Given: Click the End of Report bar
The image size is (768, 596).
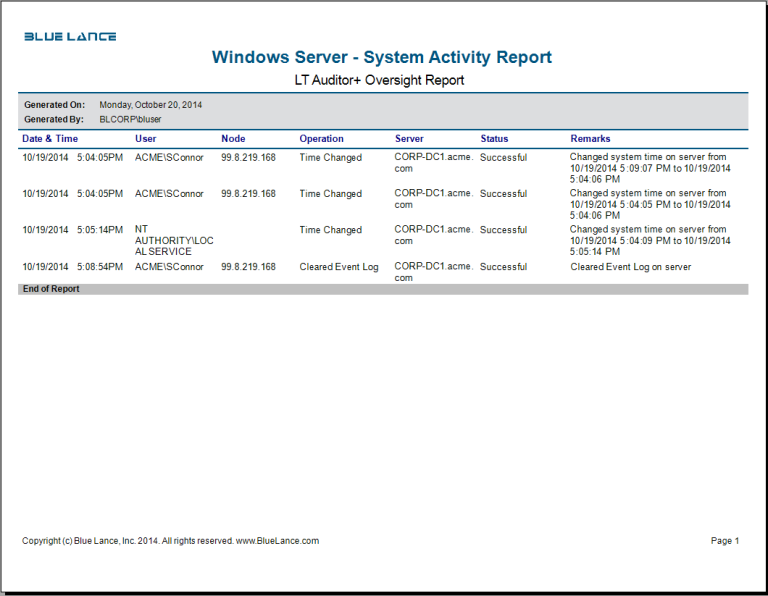Looking at the screenshot, I should point(383,289).
